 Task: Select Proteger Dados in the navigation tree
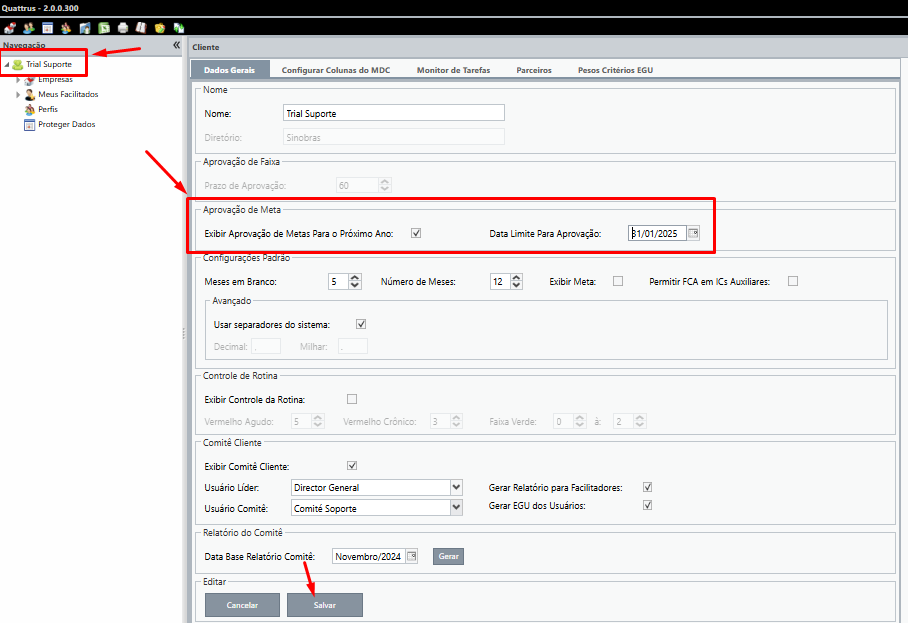pos(67,124)
